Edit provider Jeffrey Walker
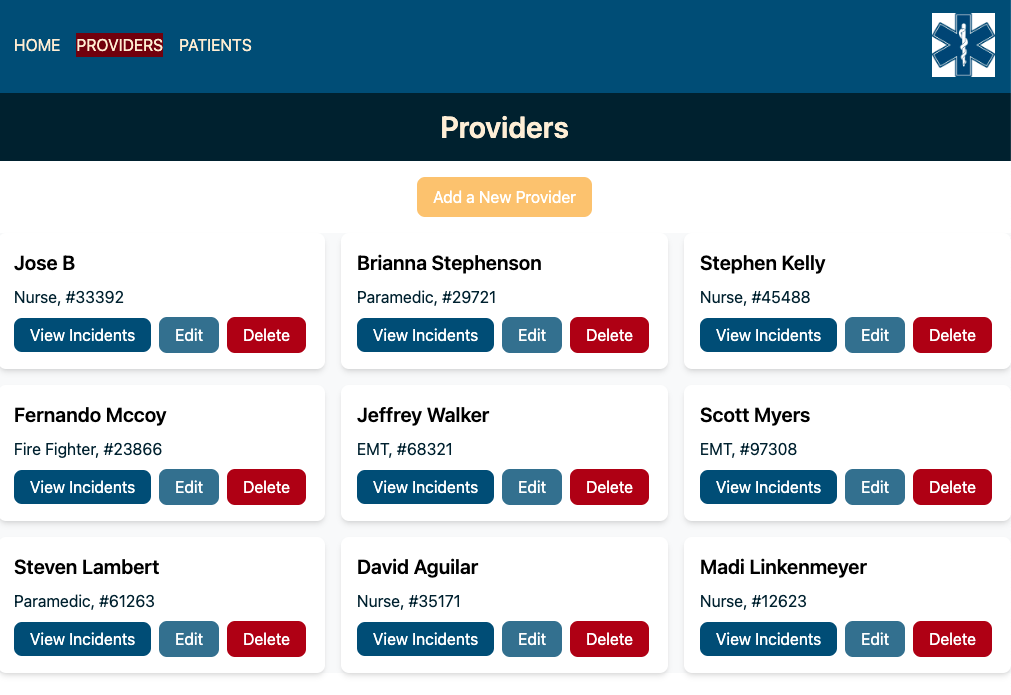This screenshot has width=1011, height=695. [531, 487]
